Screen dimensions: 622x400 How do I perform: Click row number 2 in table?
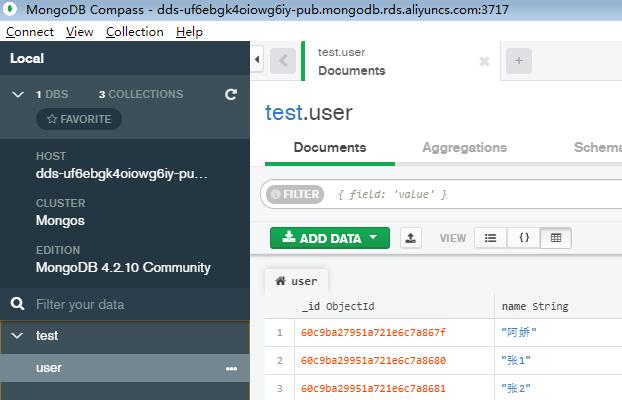(280, 360)
